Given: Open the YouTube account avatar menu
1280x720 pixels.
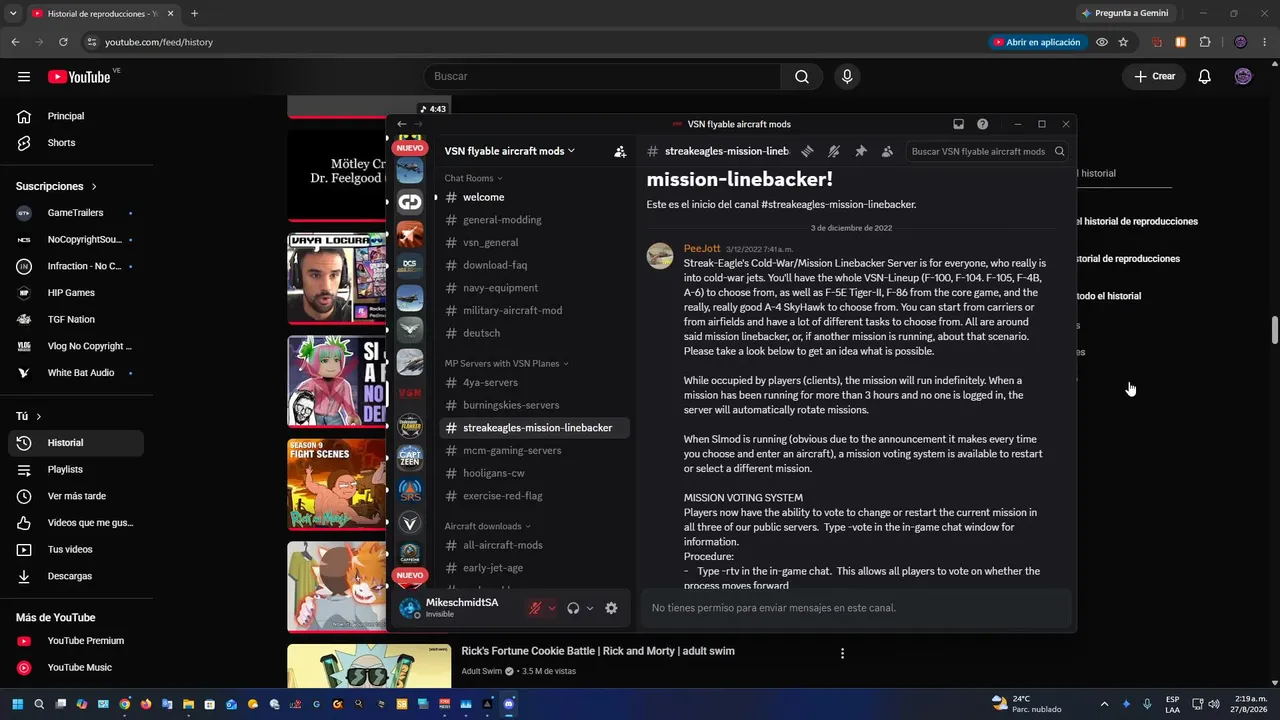Looking at the screenshot, I should 1243,77.
